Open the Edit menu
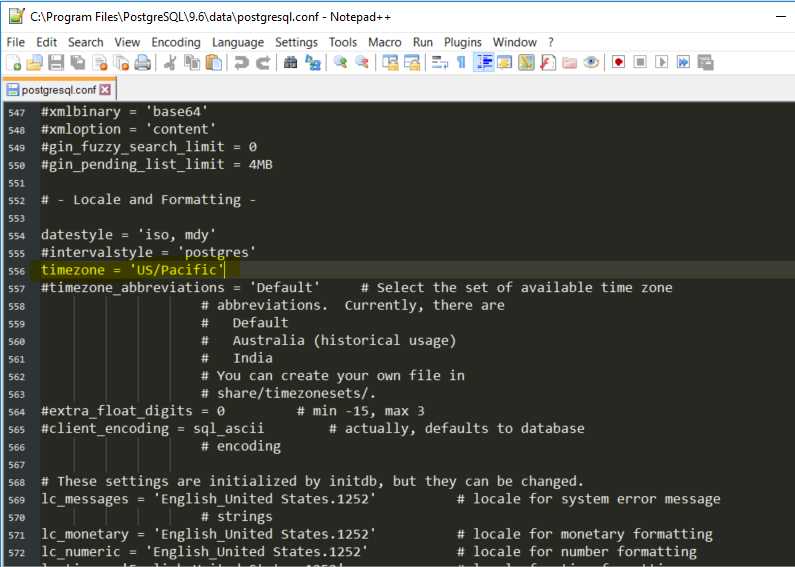 click(x=47, y=42)
